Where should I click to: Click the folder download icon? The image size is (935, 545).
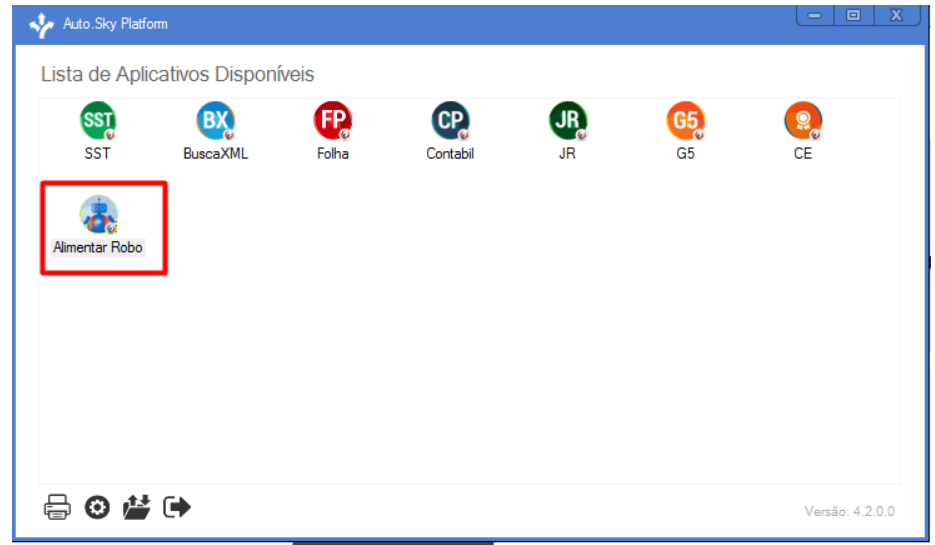coord(137,507)
